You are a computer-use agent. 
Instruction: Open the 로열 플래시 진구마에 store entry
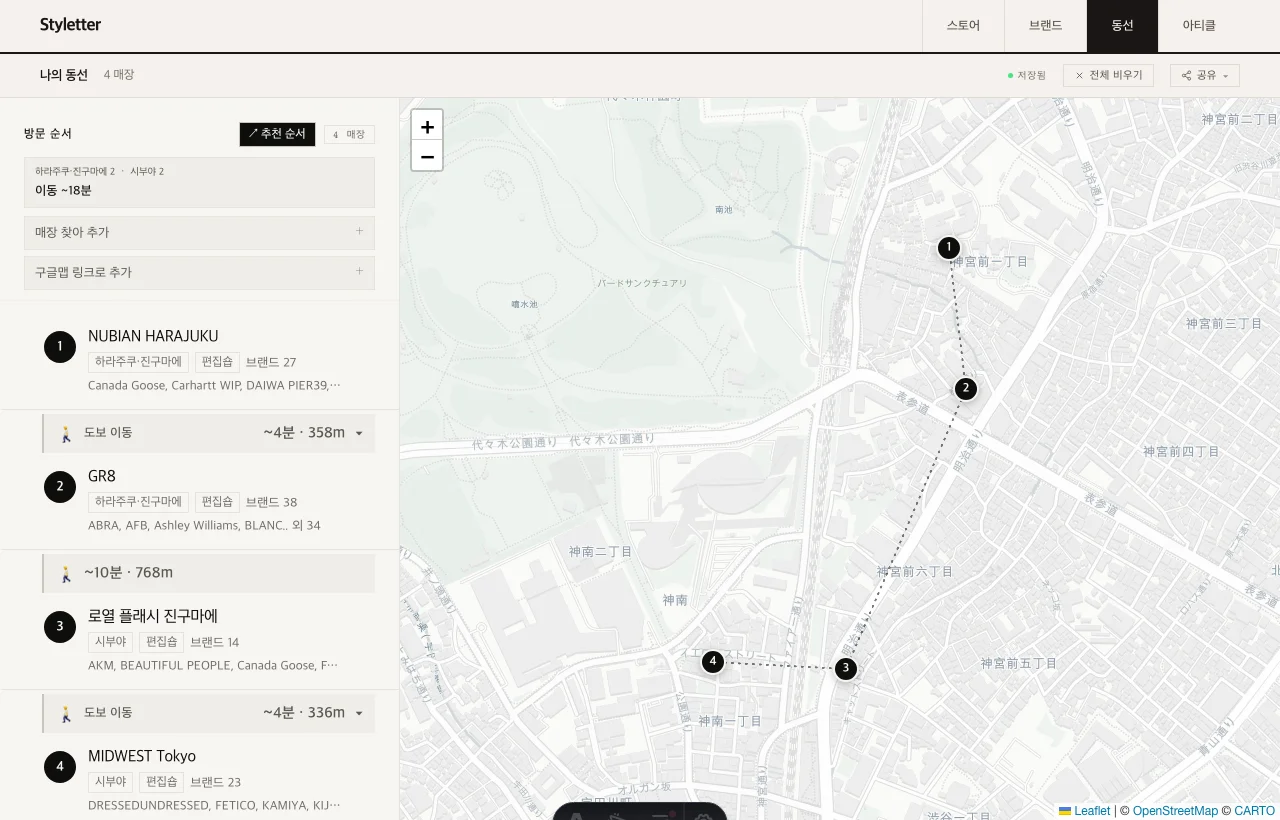tap(153, 616)
